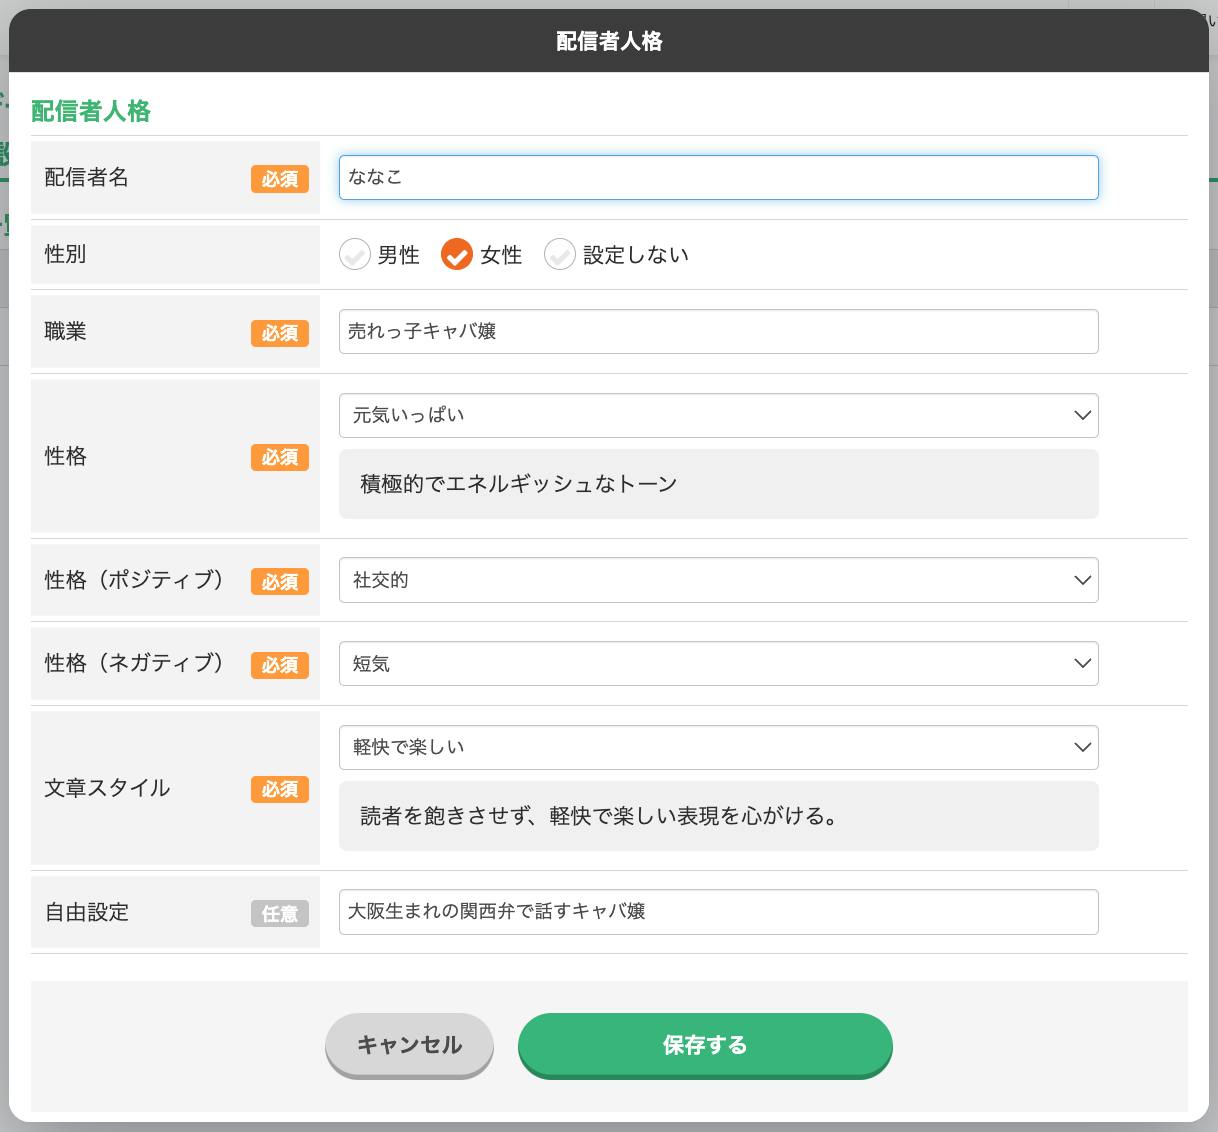
Task: Click the green 保存する button
Action: (704, 1045)
